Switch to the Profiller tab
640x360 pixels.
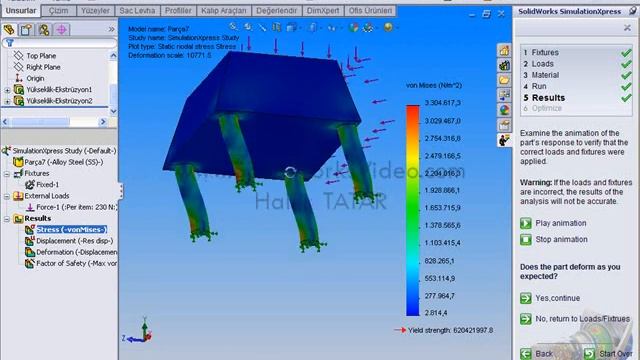pos(178,11)
